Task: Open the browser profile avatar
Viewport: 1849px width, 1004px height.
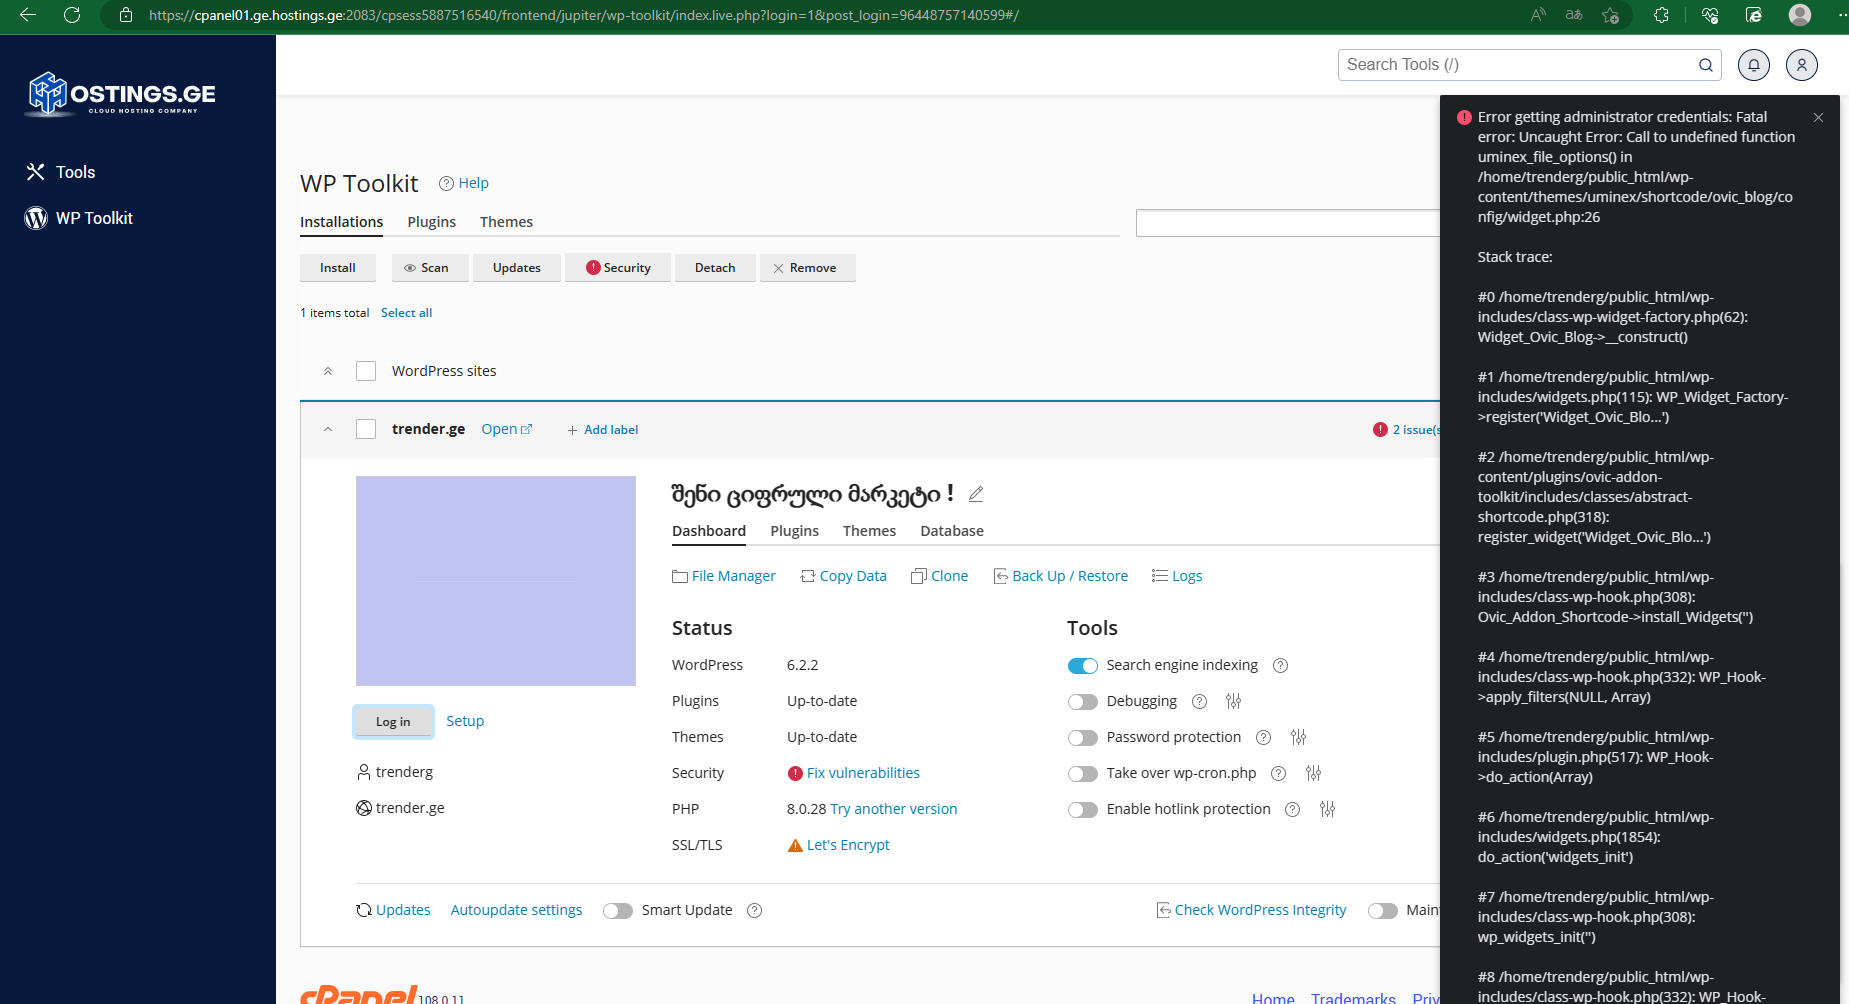Action: [x=1800, y=15]
